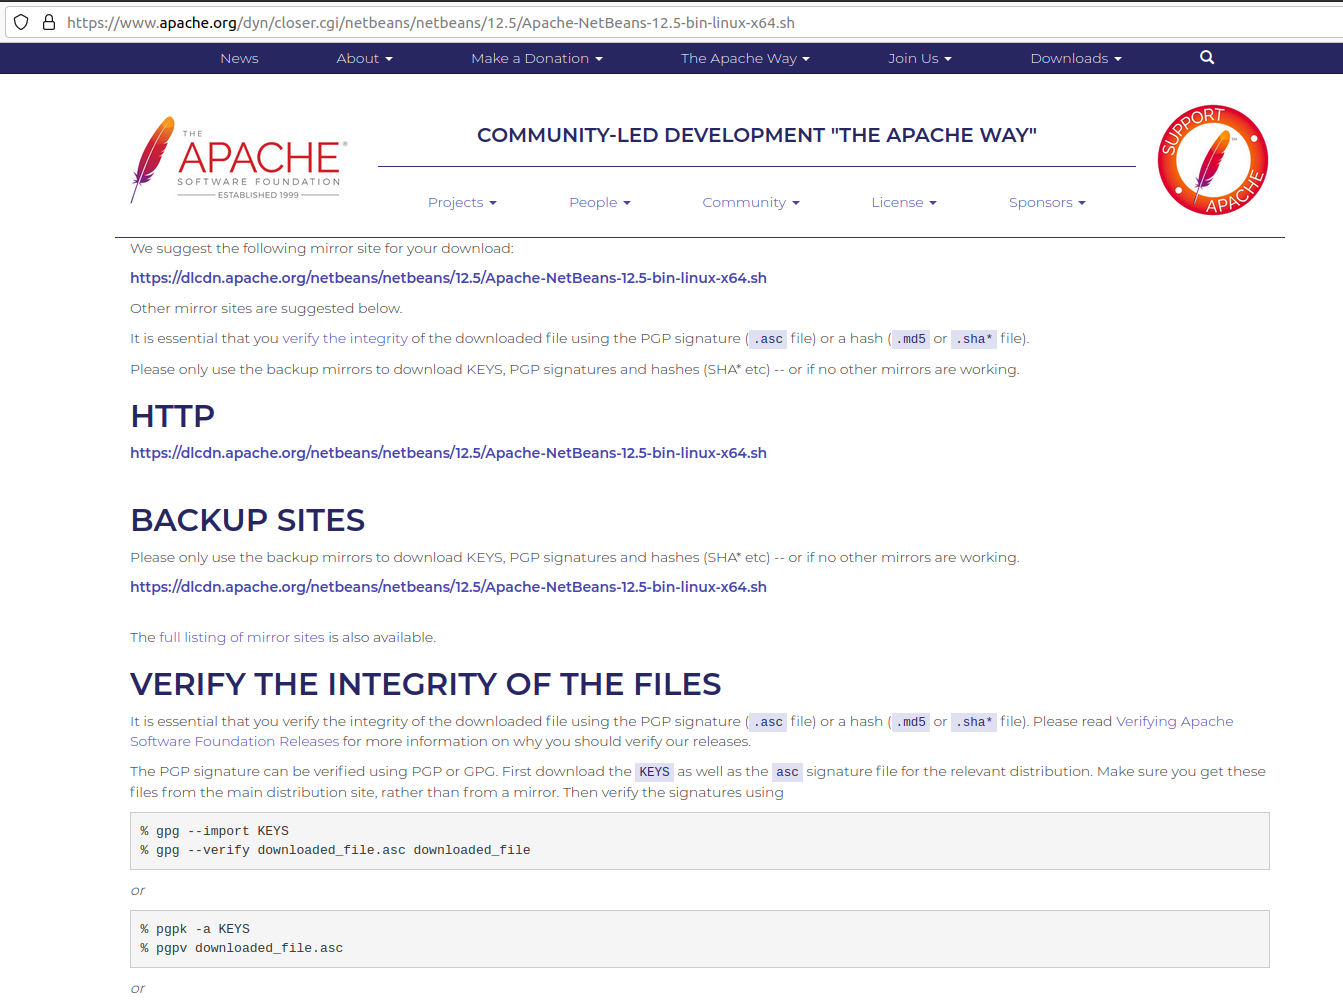Open the Projects dropdown menu
This screenshot has height=1004, width=1343.
pos(462,203)
